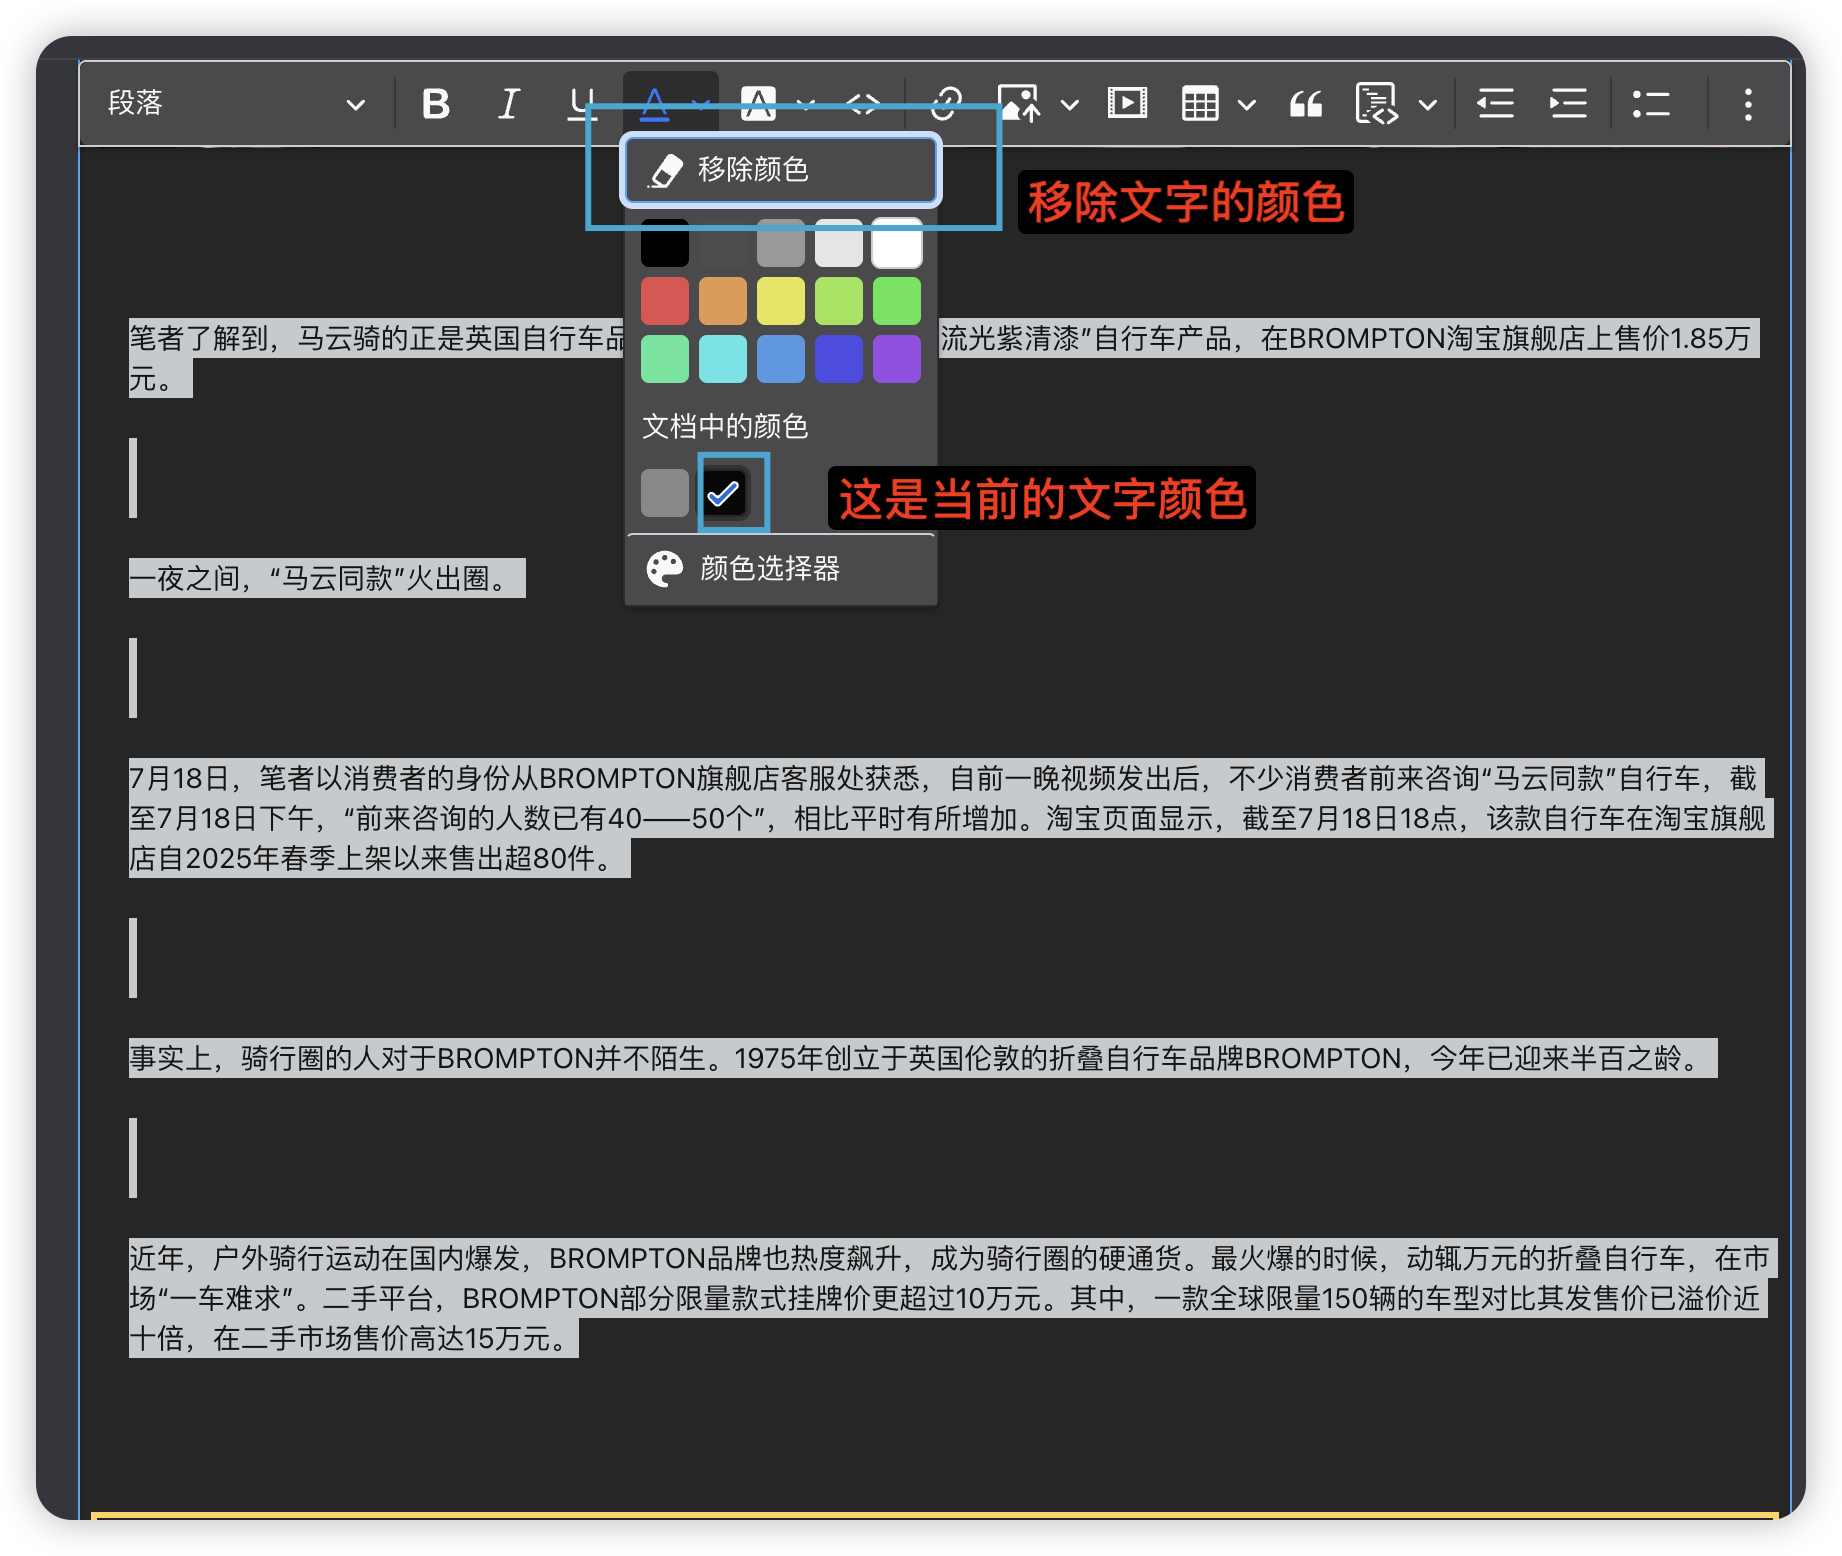
Task: Select the green color swatch
Action: point(897,301)
